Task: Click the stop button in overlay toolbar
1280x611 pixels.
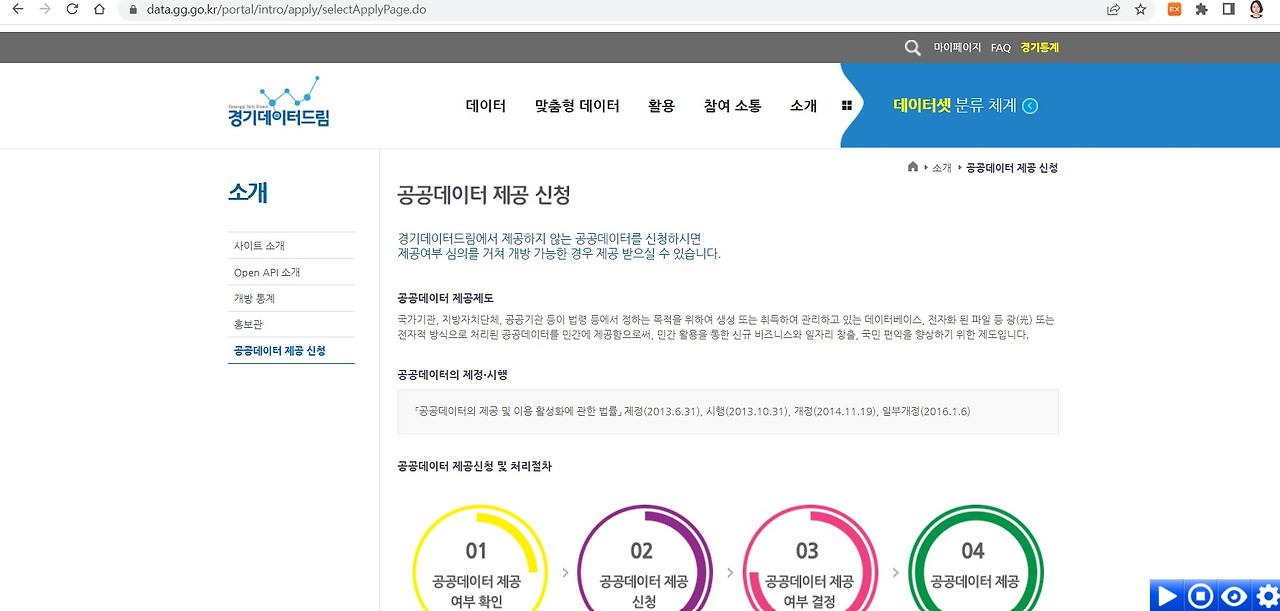Action: [1200, 596]
